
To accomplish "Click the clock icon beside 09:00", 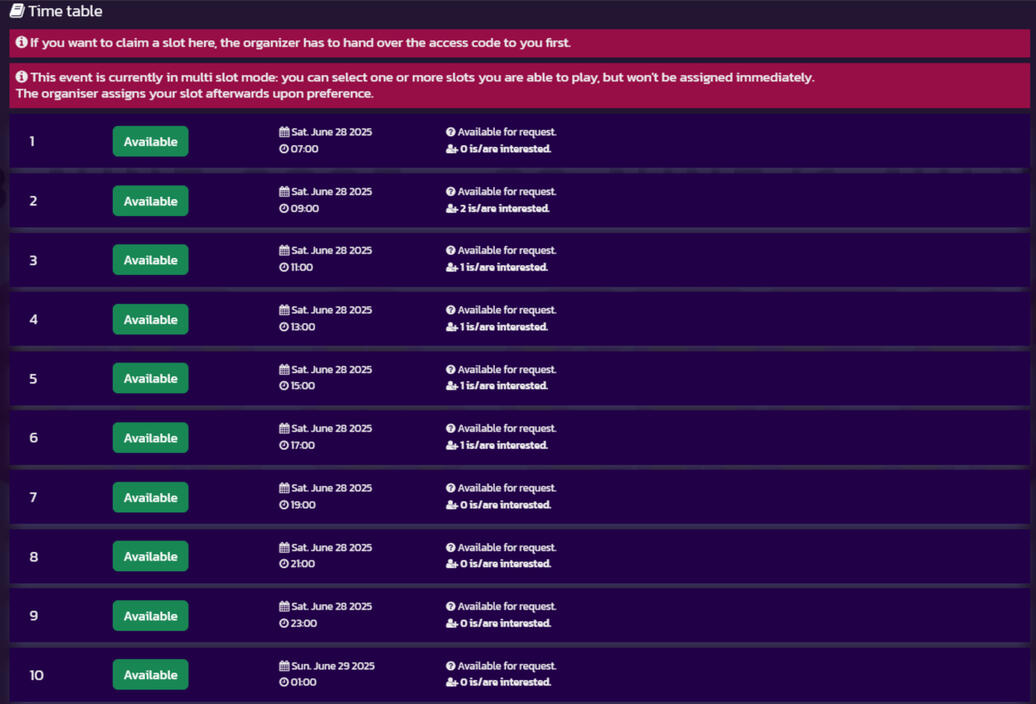I will pos(284,209).
